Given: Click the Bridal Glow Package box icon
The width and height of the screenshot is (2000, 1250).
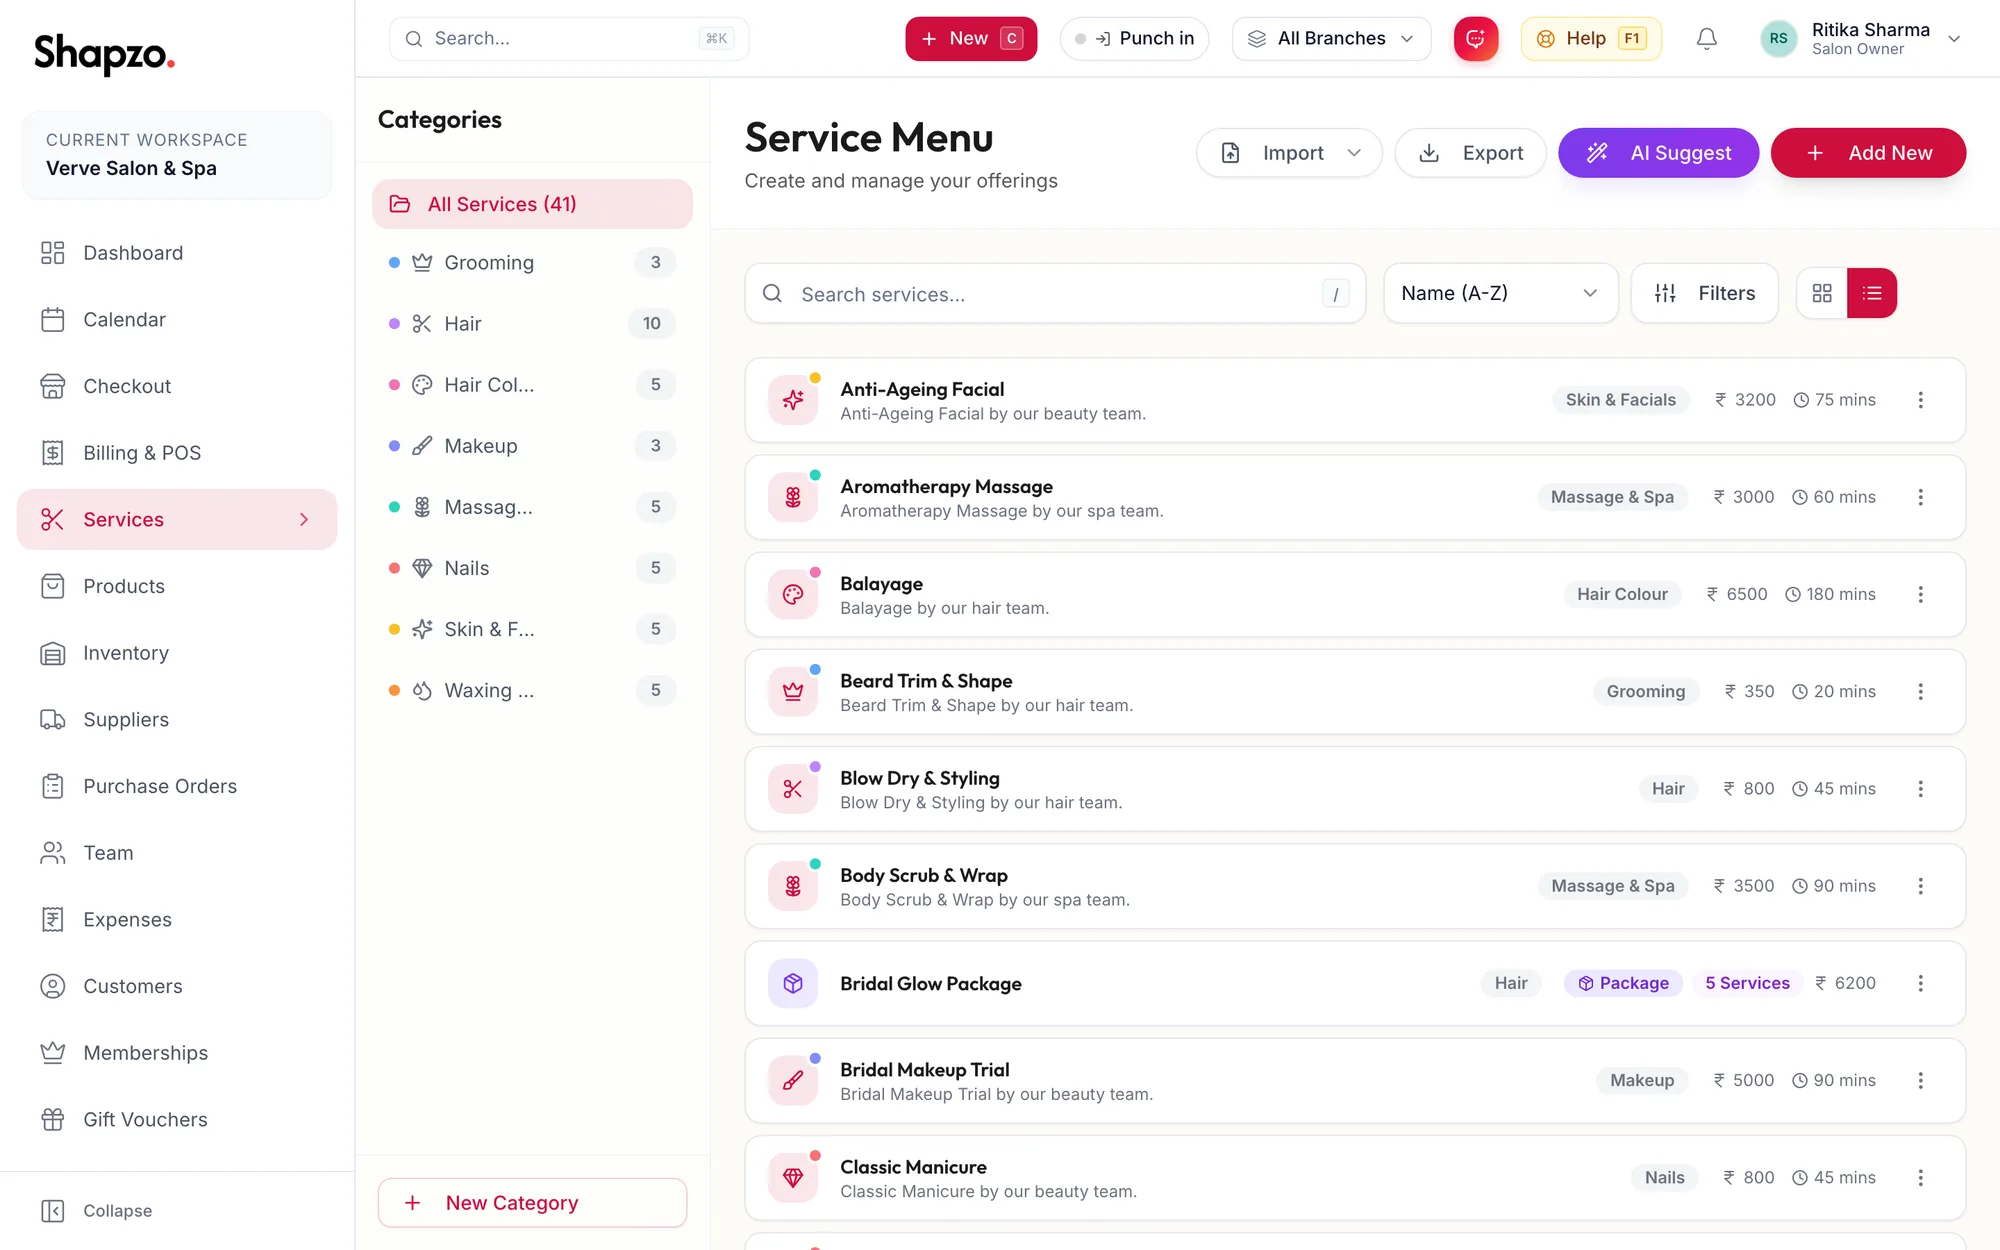Looking at the screenshot, I should click(793, 983).
